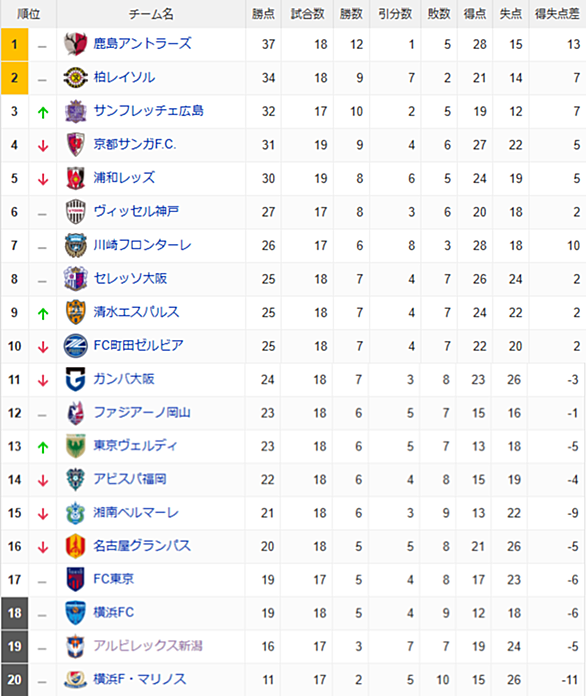This screenshot has height=696, width=586.
Task: Click the Vissel Kobe striped crest
Action: click(x=75, y=212)
